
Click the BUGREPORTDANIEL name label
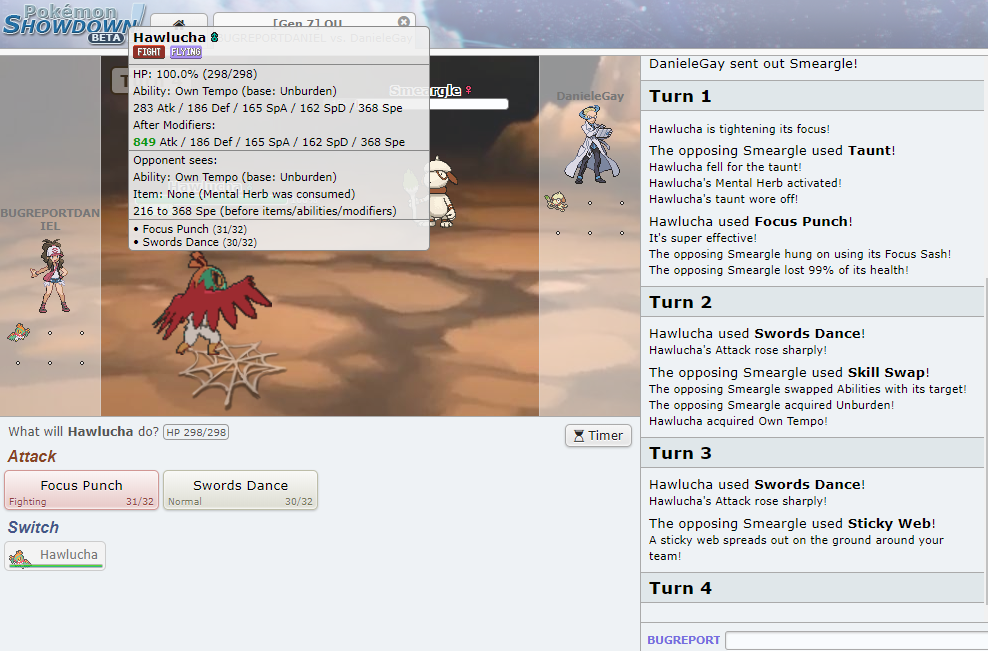50,219
